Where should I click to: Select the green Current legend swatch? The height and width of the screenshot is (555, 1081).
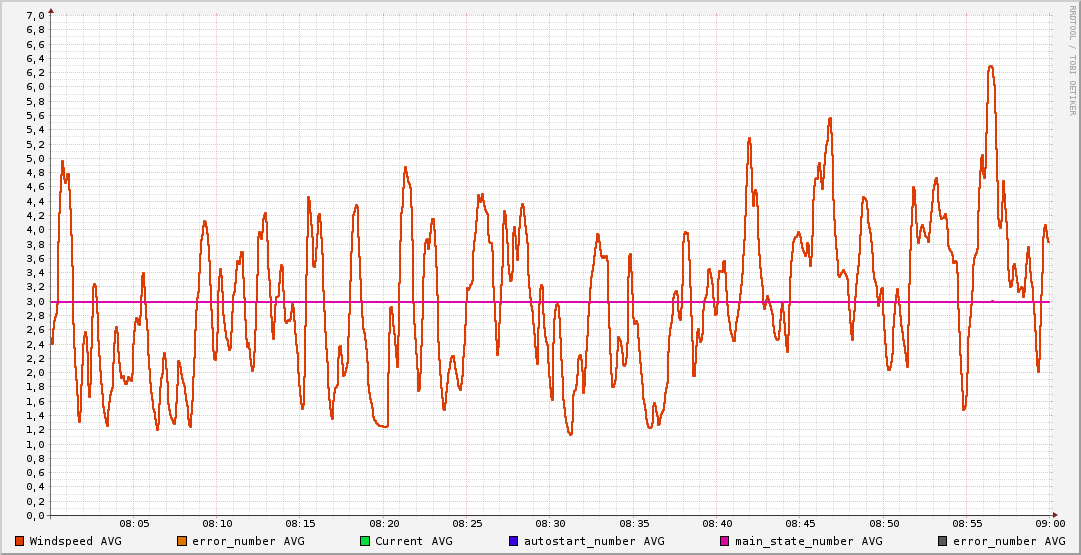[x=365, y=541]
